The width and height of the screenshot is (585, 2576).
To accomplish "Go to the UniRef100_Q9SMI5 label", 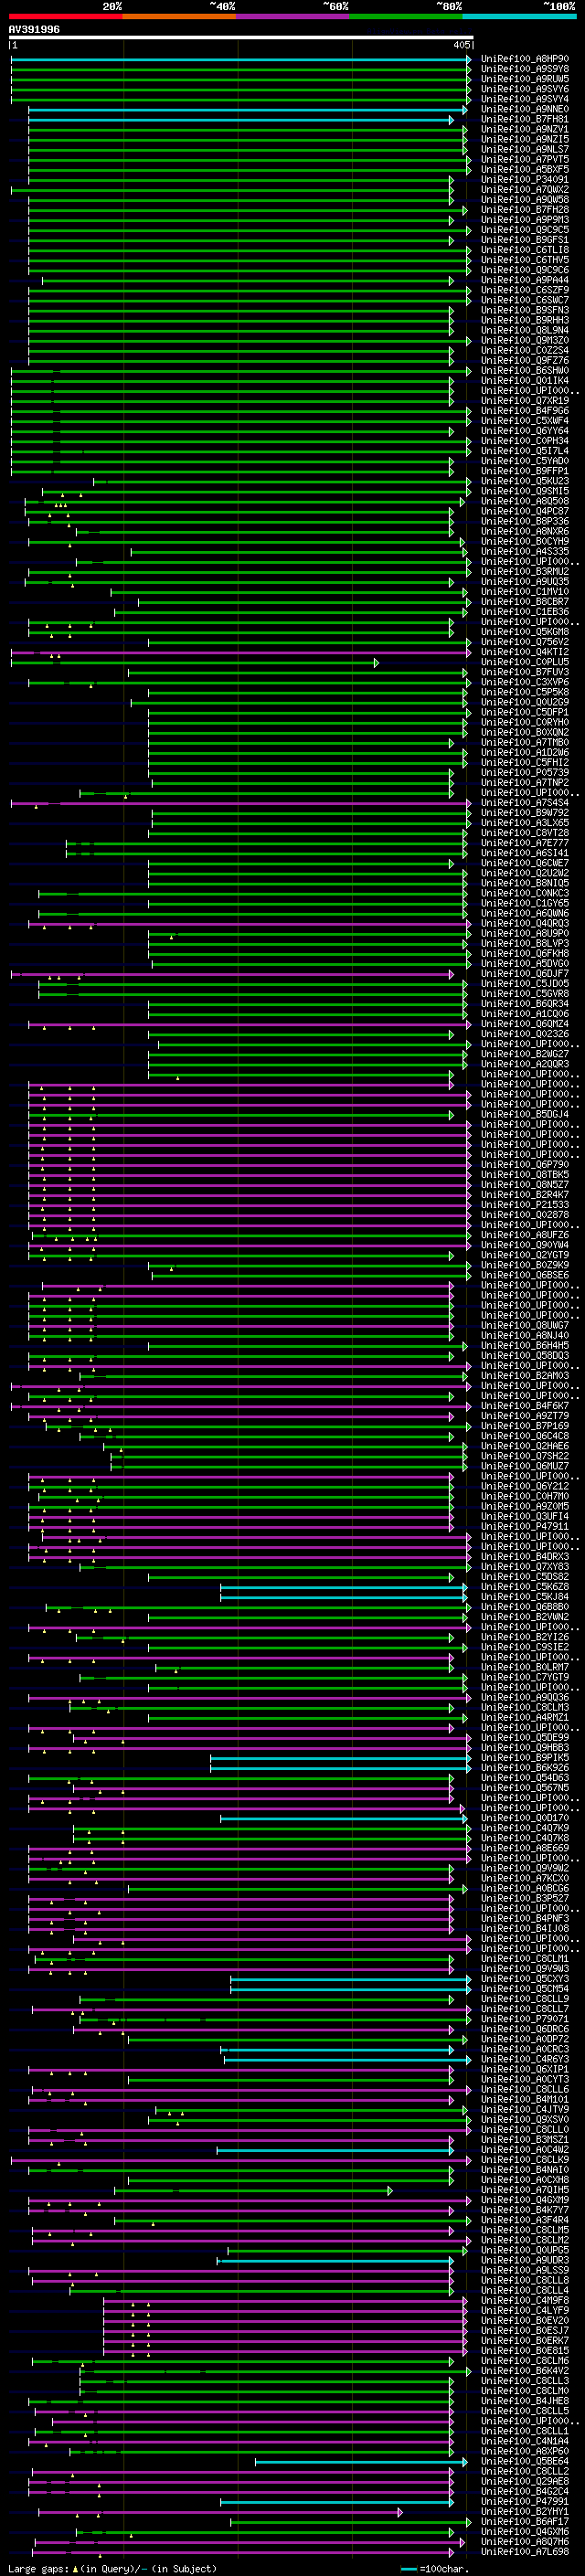I will pos(524,492).
